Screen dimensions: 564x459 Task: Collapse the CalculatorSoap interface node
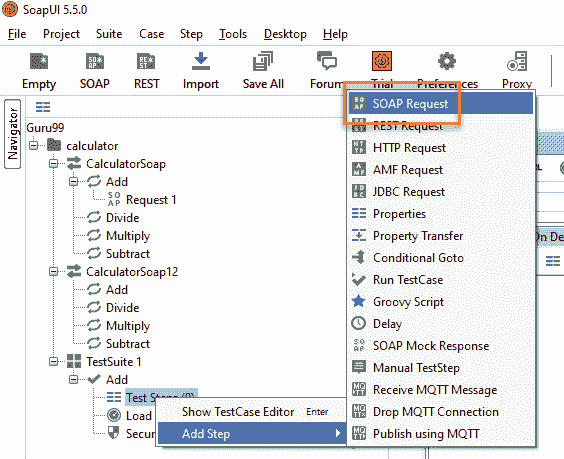[54, 164]
